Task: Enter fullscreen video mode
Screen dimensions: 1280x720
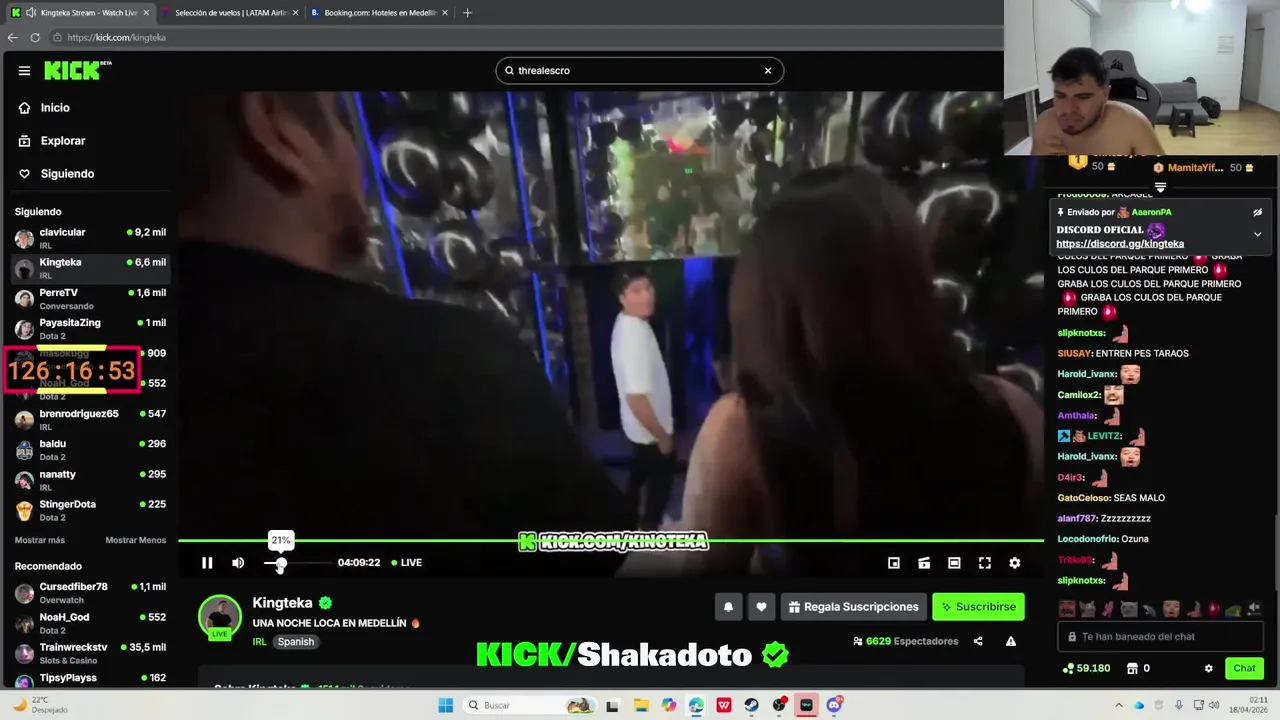Action: 985,563
